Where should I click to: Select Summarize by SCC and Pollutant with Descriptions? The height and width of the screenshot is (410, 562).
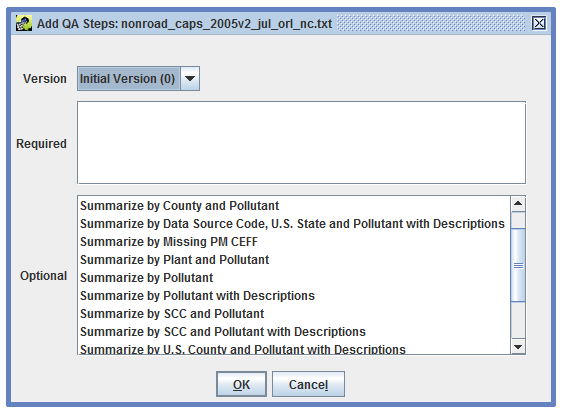click(x=294, y=332)
